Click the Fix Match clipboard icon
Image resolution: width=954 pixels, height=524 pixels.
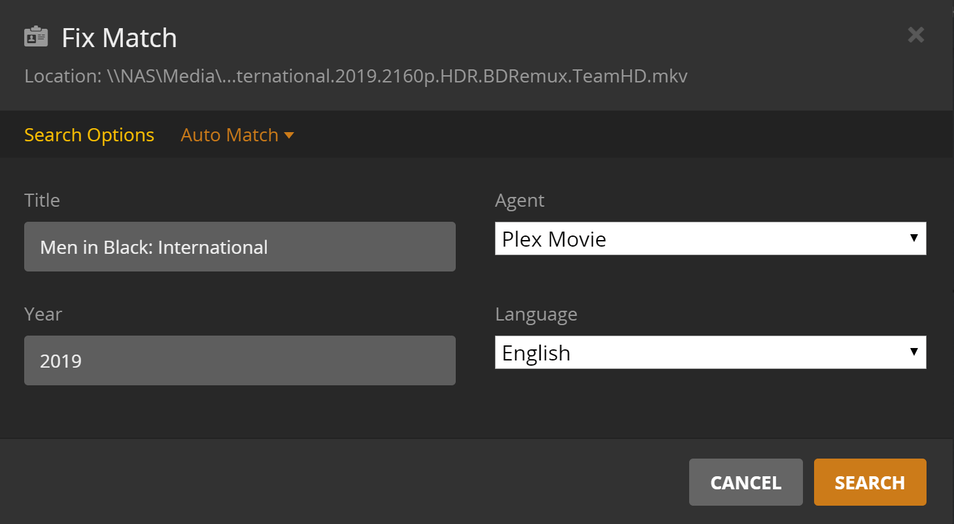click(36, 37)
